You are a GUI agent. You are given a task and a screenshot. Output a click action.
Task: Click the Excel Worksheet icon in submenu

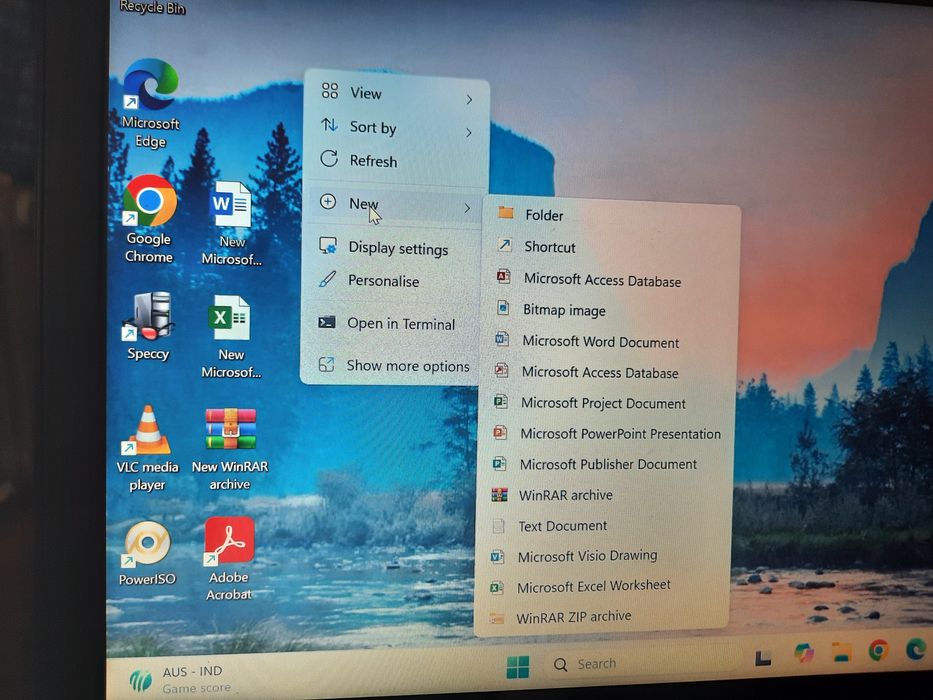click(496, 588)
